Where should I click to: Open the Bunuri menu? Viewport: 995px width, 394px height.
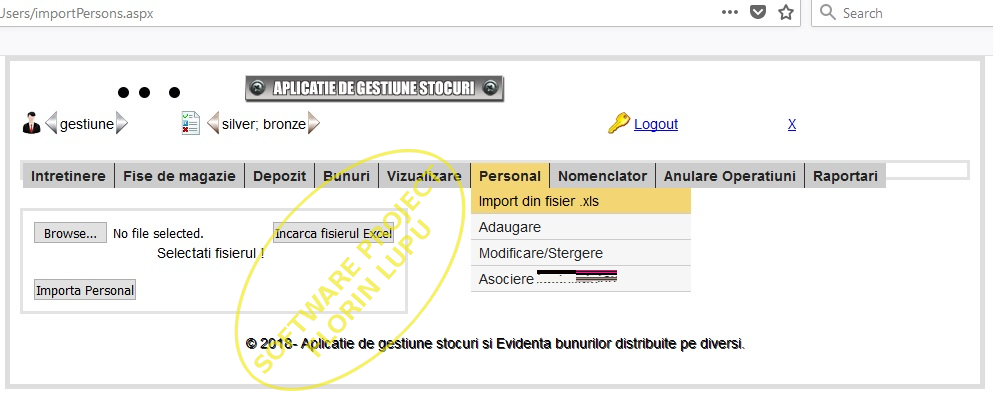pyautogui.click(x=346, y=176)
